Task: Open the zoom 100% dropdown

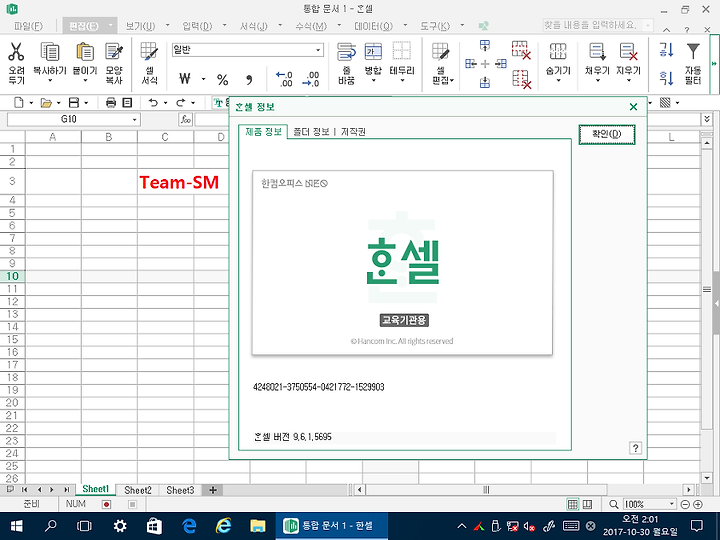Action: (x=671, y=504)
